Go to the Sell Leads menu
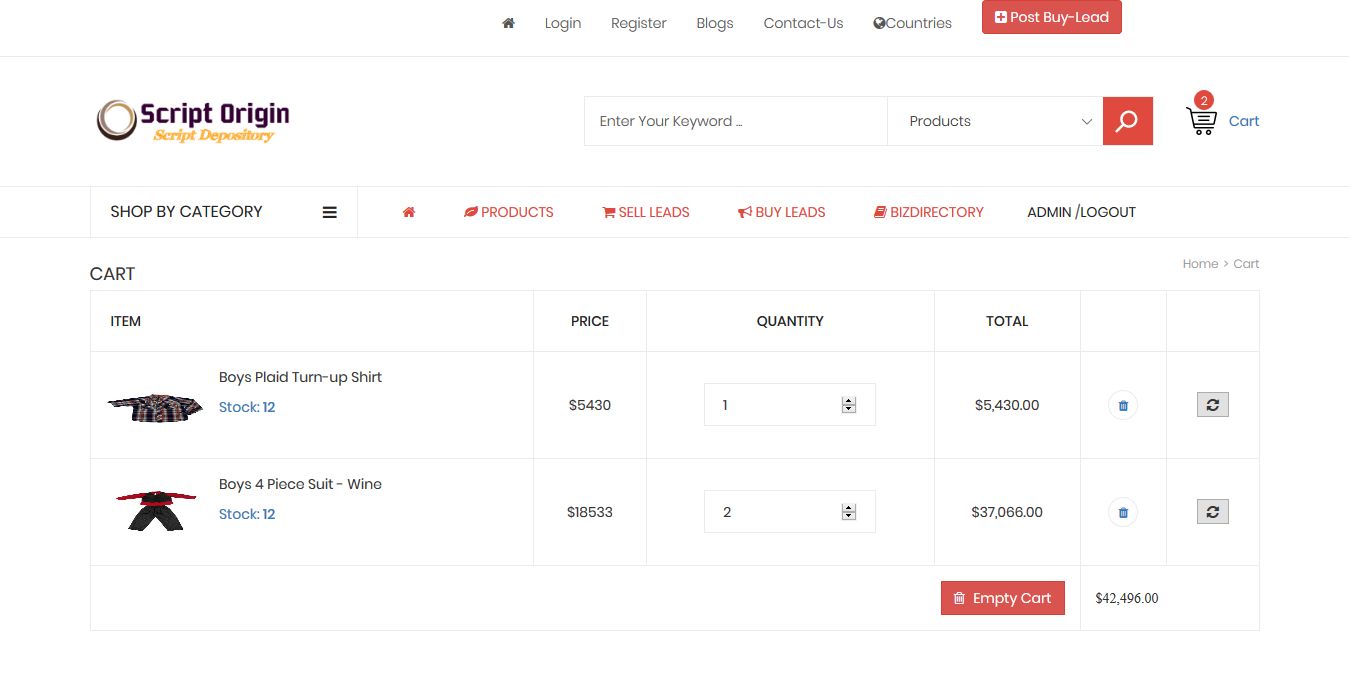 click(x=646, y=212)
